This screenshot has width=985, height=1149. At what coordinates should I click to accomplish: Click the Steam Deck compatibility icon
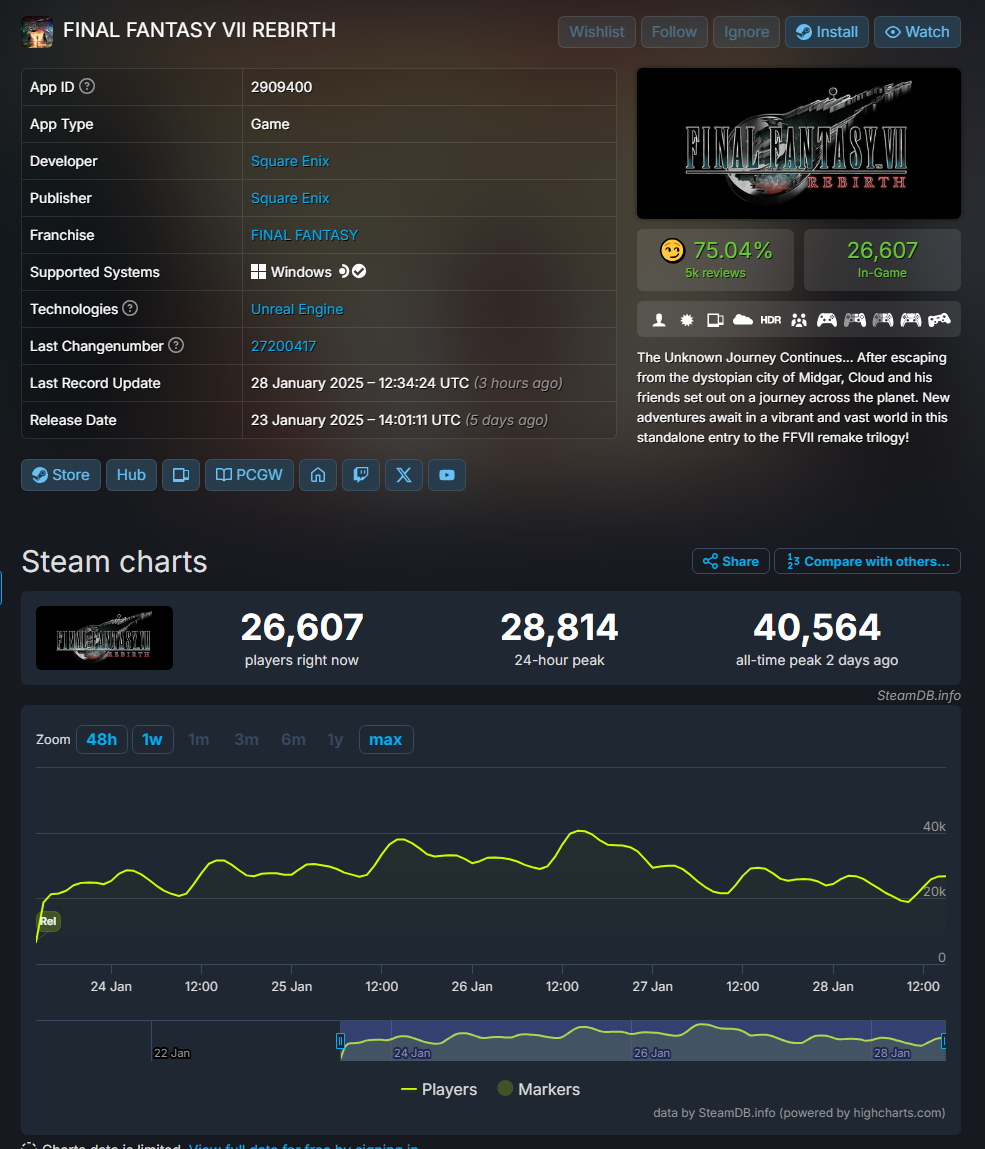(x=344, y=271)
